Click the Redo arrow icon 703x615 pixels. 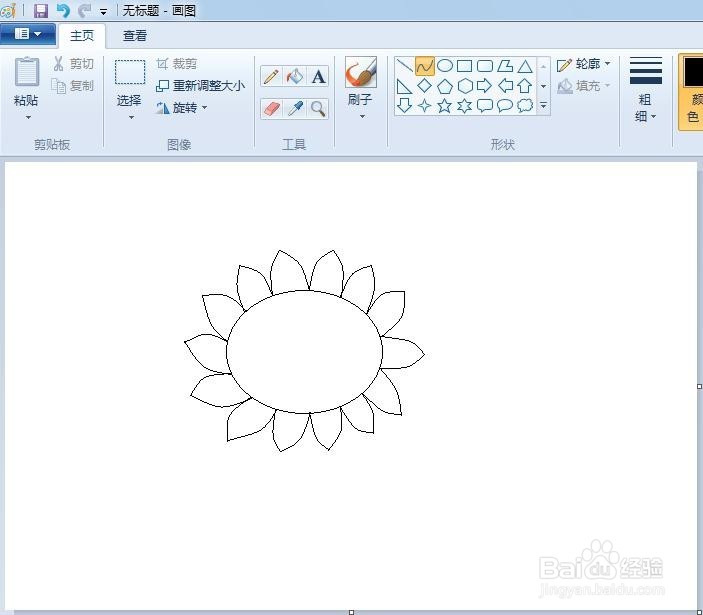click(84, 10)
